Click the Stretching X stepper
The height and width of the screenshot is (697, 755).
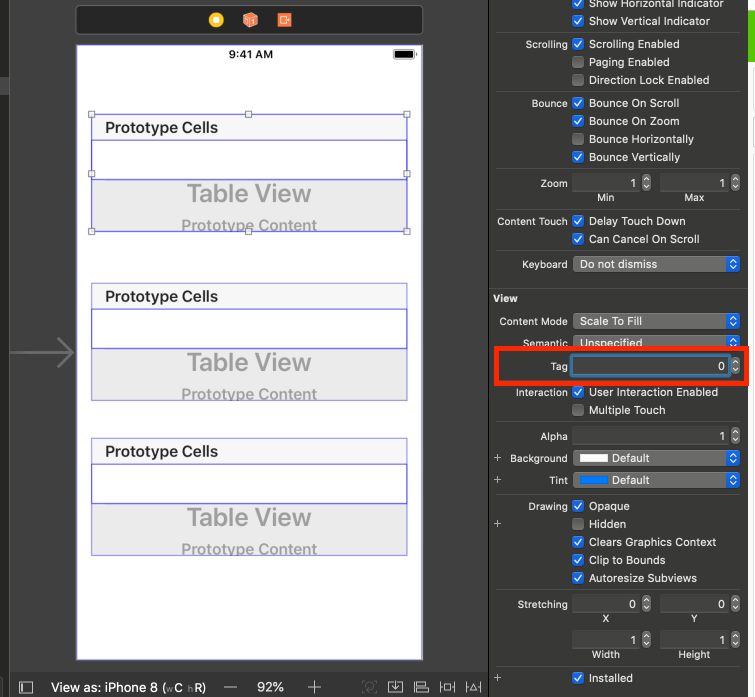[646, 604]
